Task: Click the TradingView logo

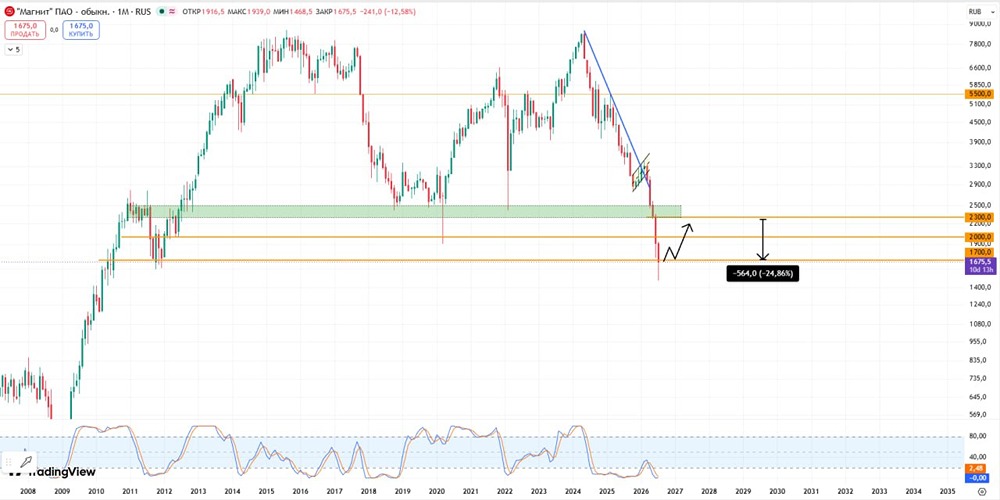Action: pyautogui.click(x=54, y=472)
